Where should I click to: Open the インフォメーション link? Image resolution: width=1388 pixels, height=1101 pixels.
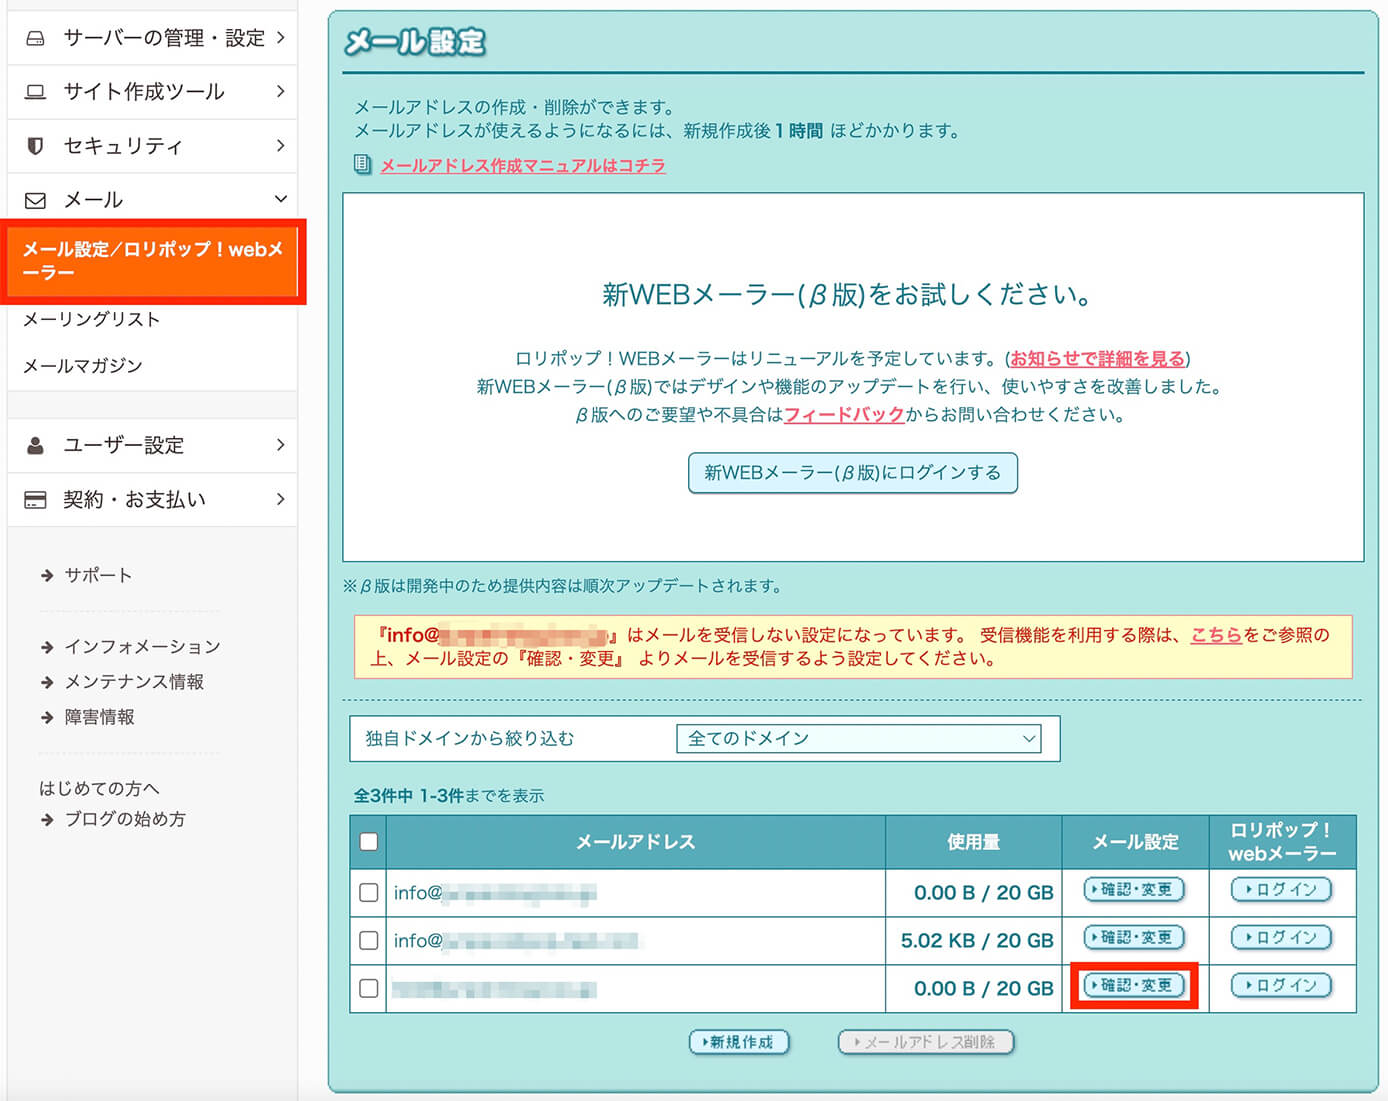click(x=143, y=647)
